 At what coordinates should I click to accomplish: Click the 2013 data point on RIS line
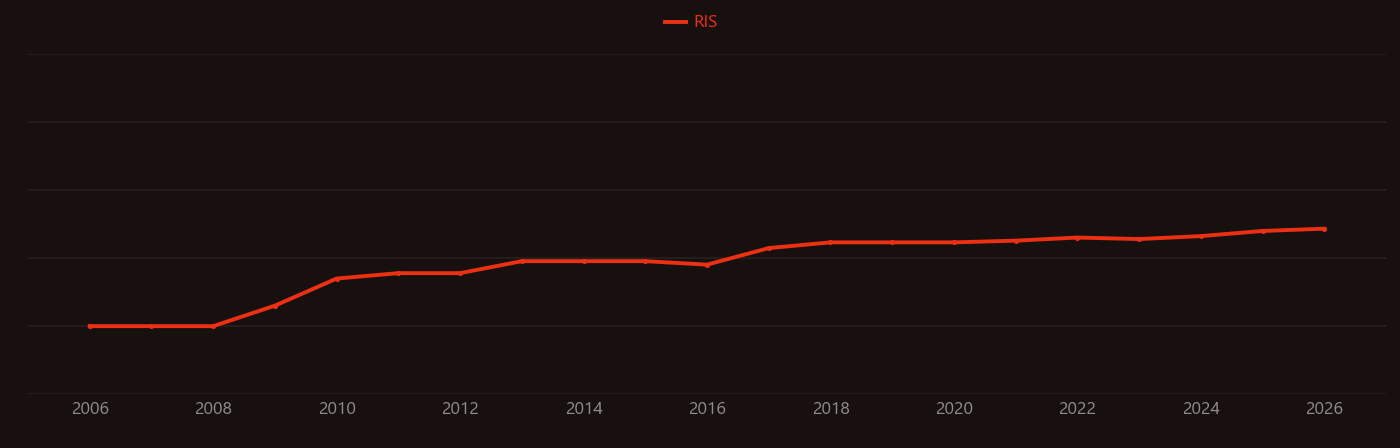tap(522, 261)
